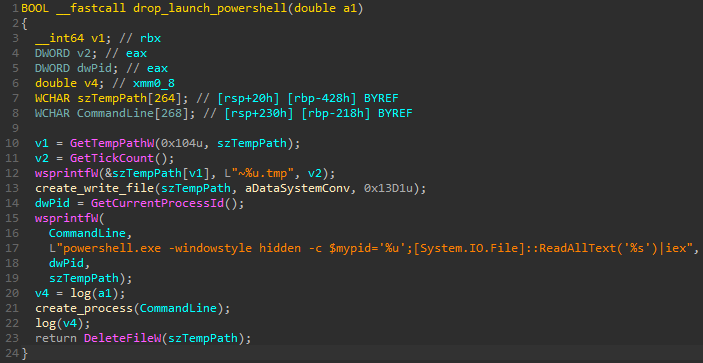Click the BOOL return type keyword
703x363 pixels.
pos(35,9)
